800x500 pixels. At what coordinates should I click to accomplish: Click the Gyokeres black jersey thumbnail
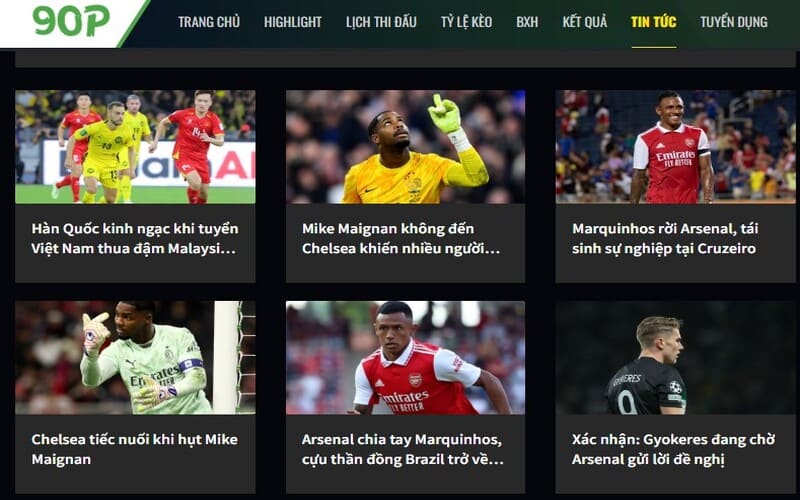676,357
